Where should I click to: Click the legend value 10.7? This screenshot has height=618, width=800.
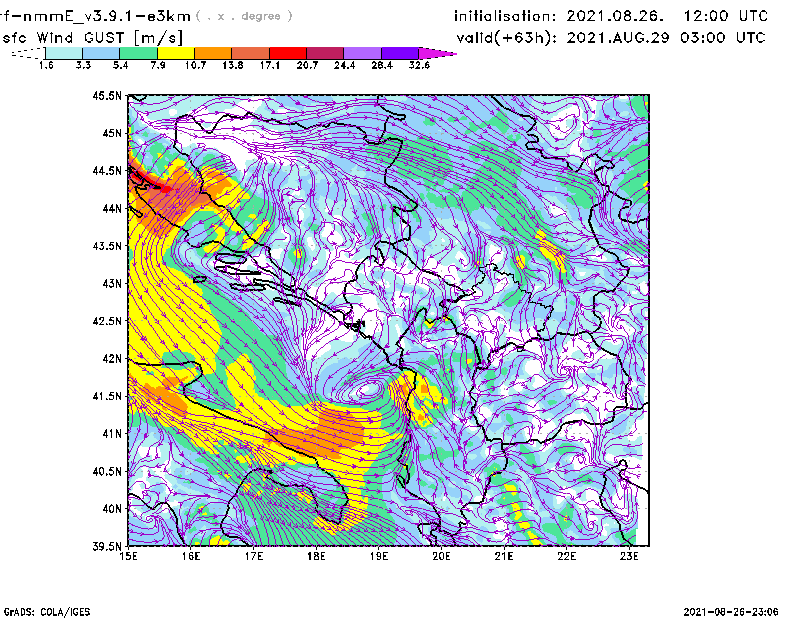click(195, 65)
